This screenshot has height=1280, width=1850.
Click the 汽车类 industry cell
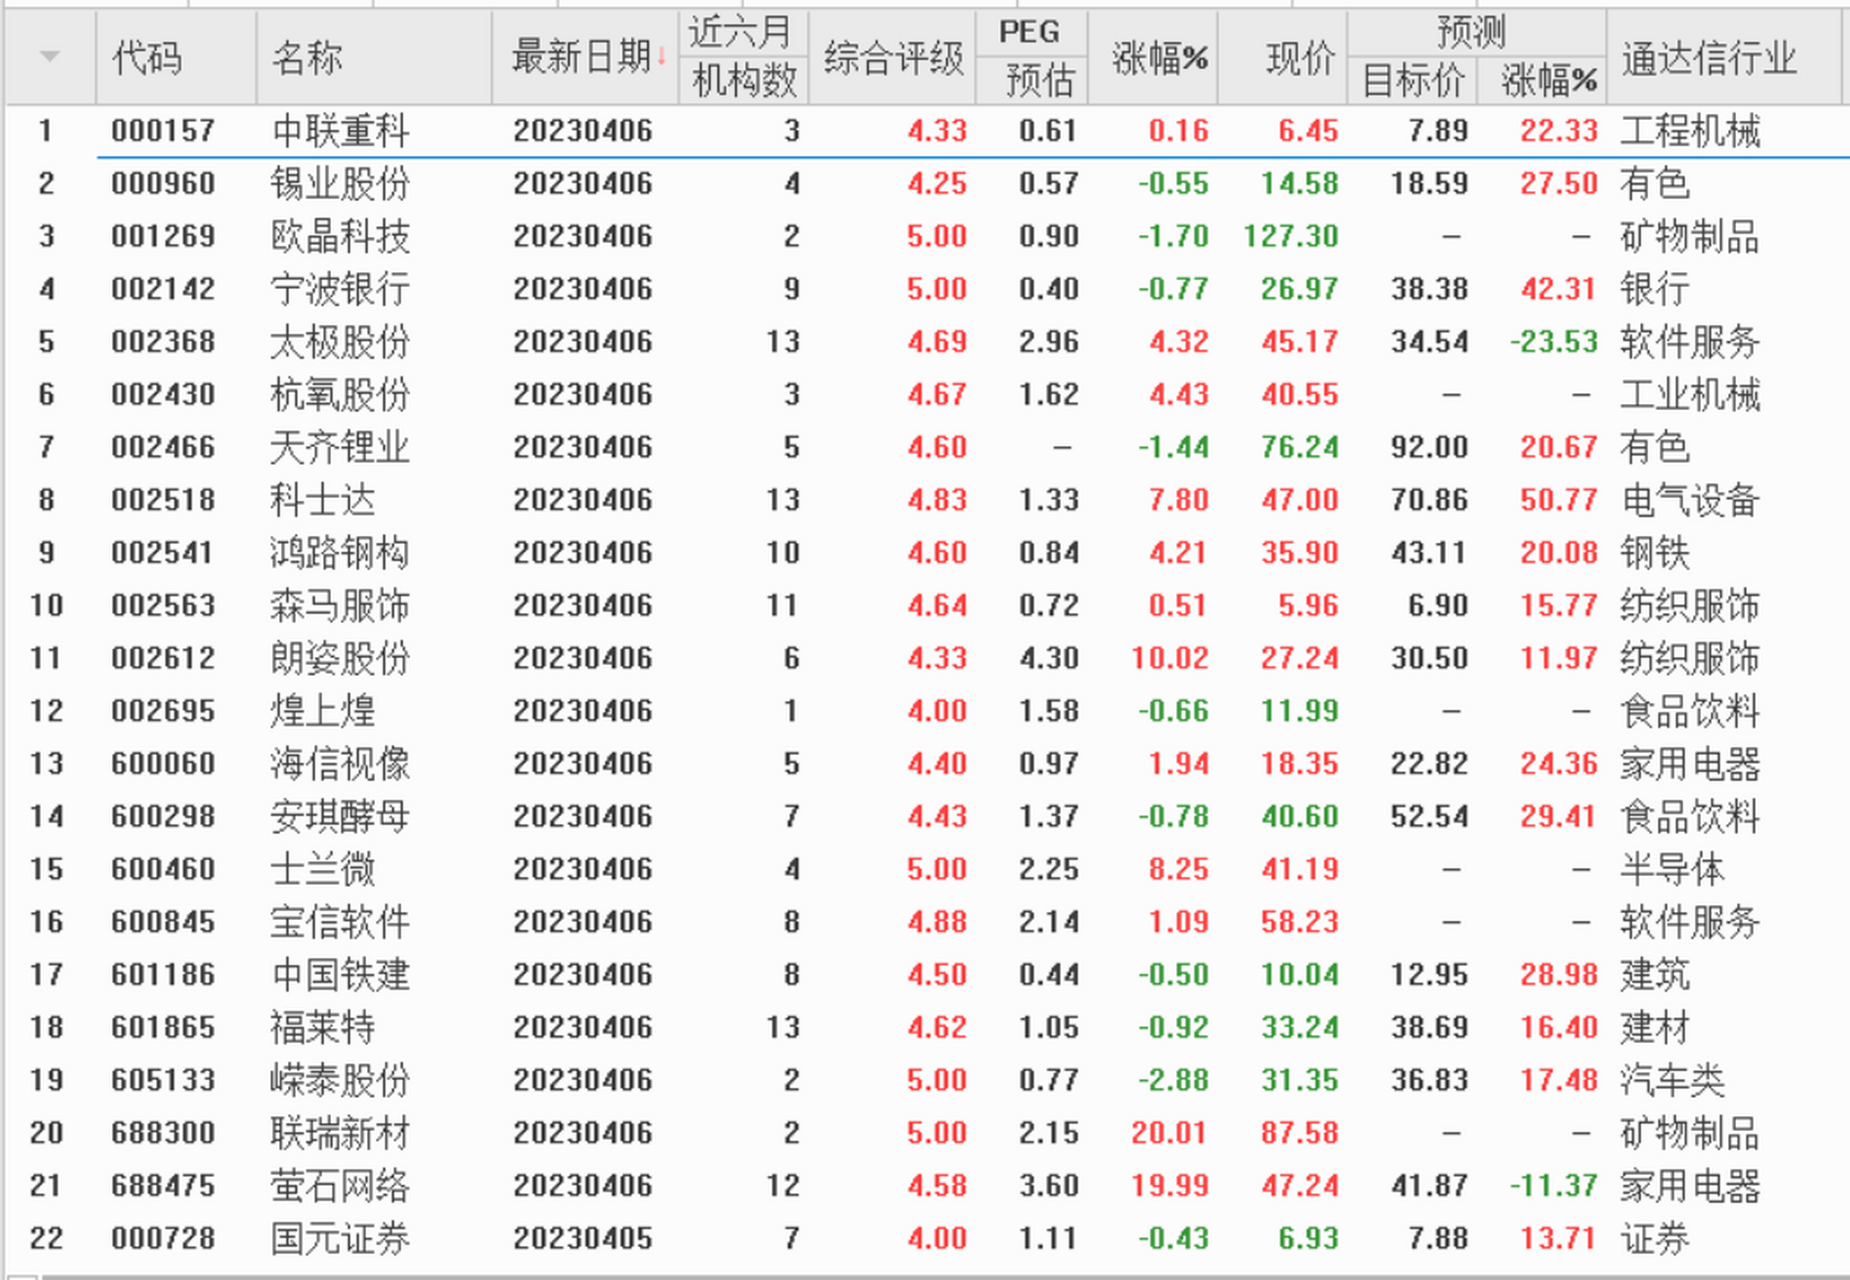point(1672,1080)
